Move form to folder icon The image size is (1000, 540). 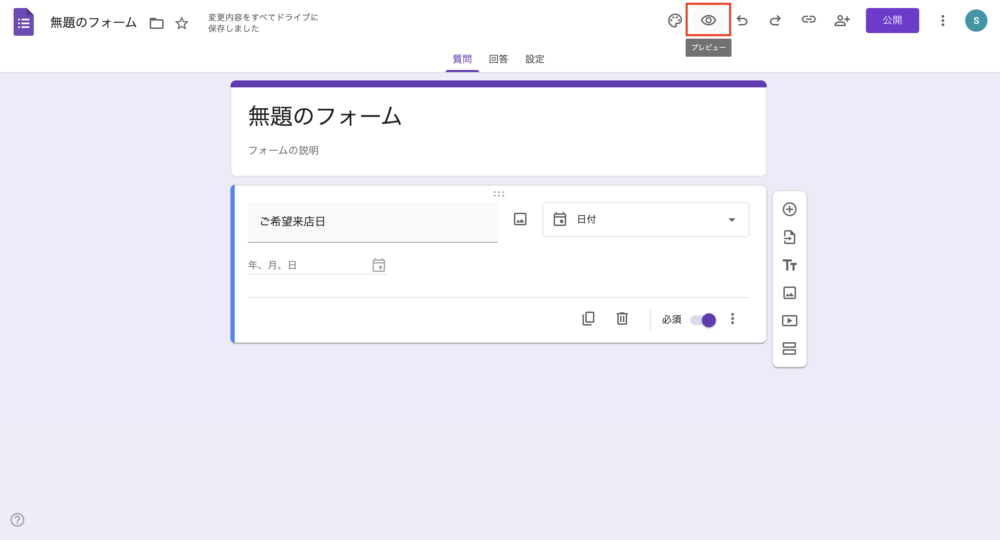click(156, 24)
